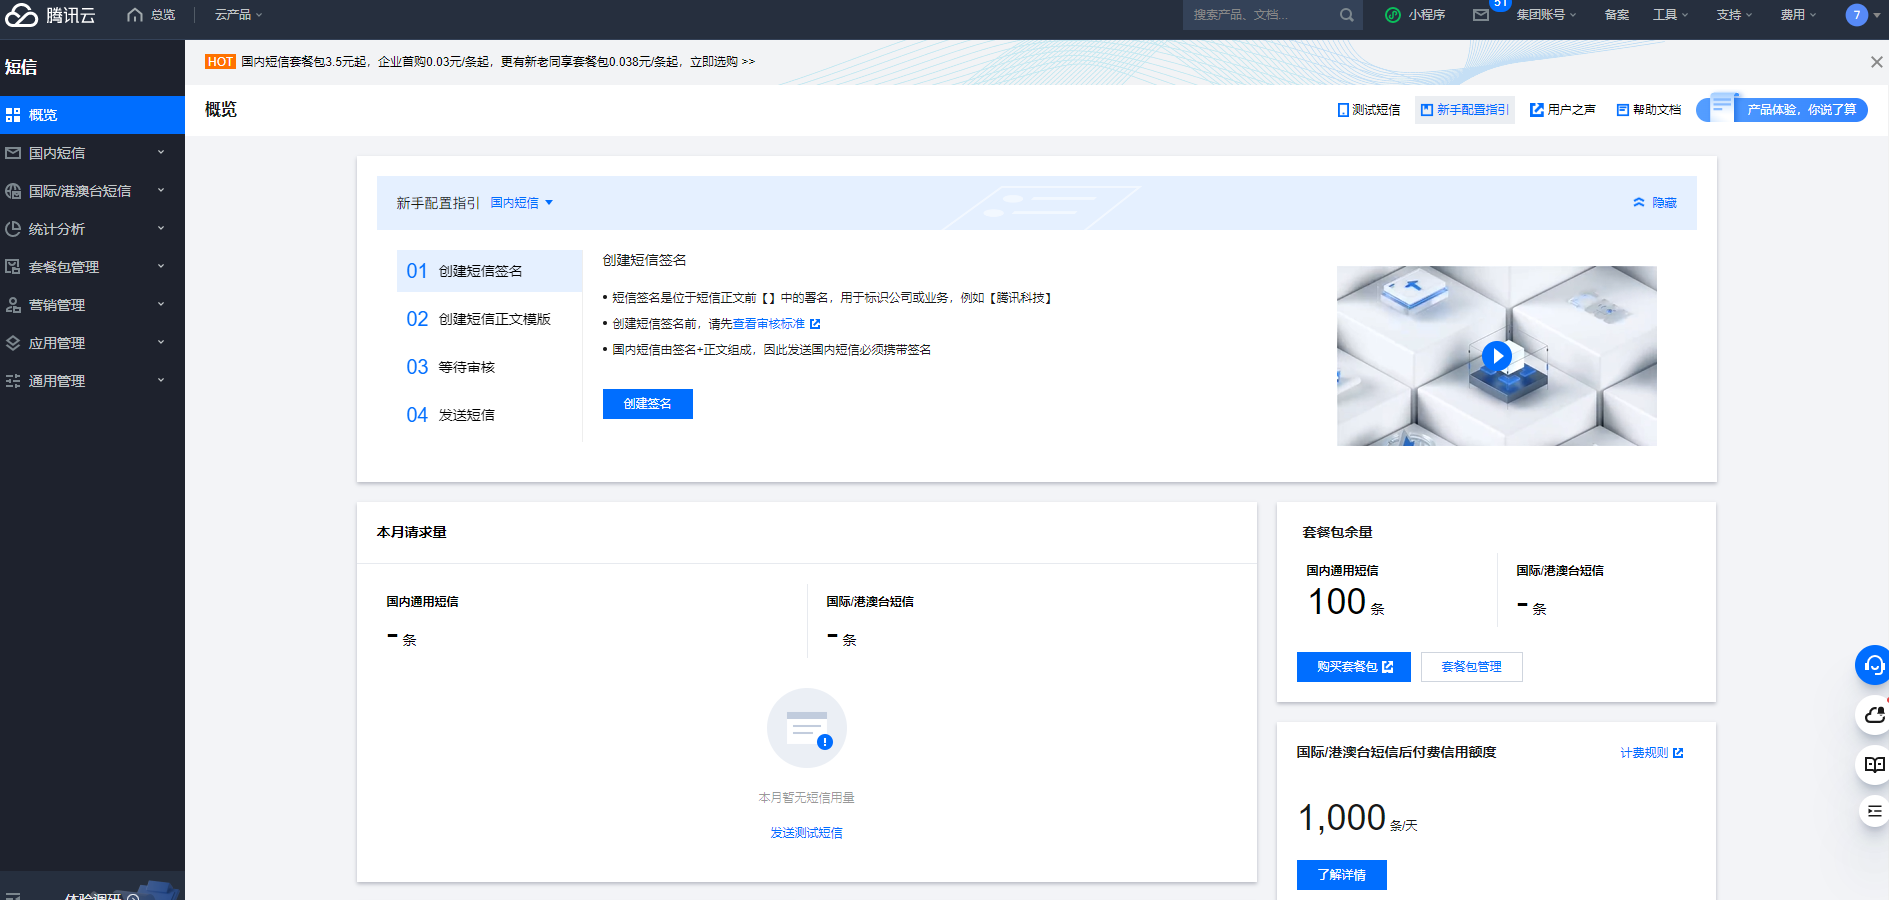Open the 小程序 mini program icon

pyautogui.click(x=1393, y=15)
